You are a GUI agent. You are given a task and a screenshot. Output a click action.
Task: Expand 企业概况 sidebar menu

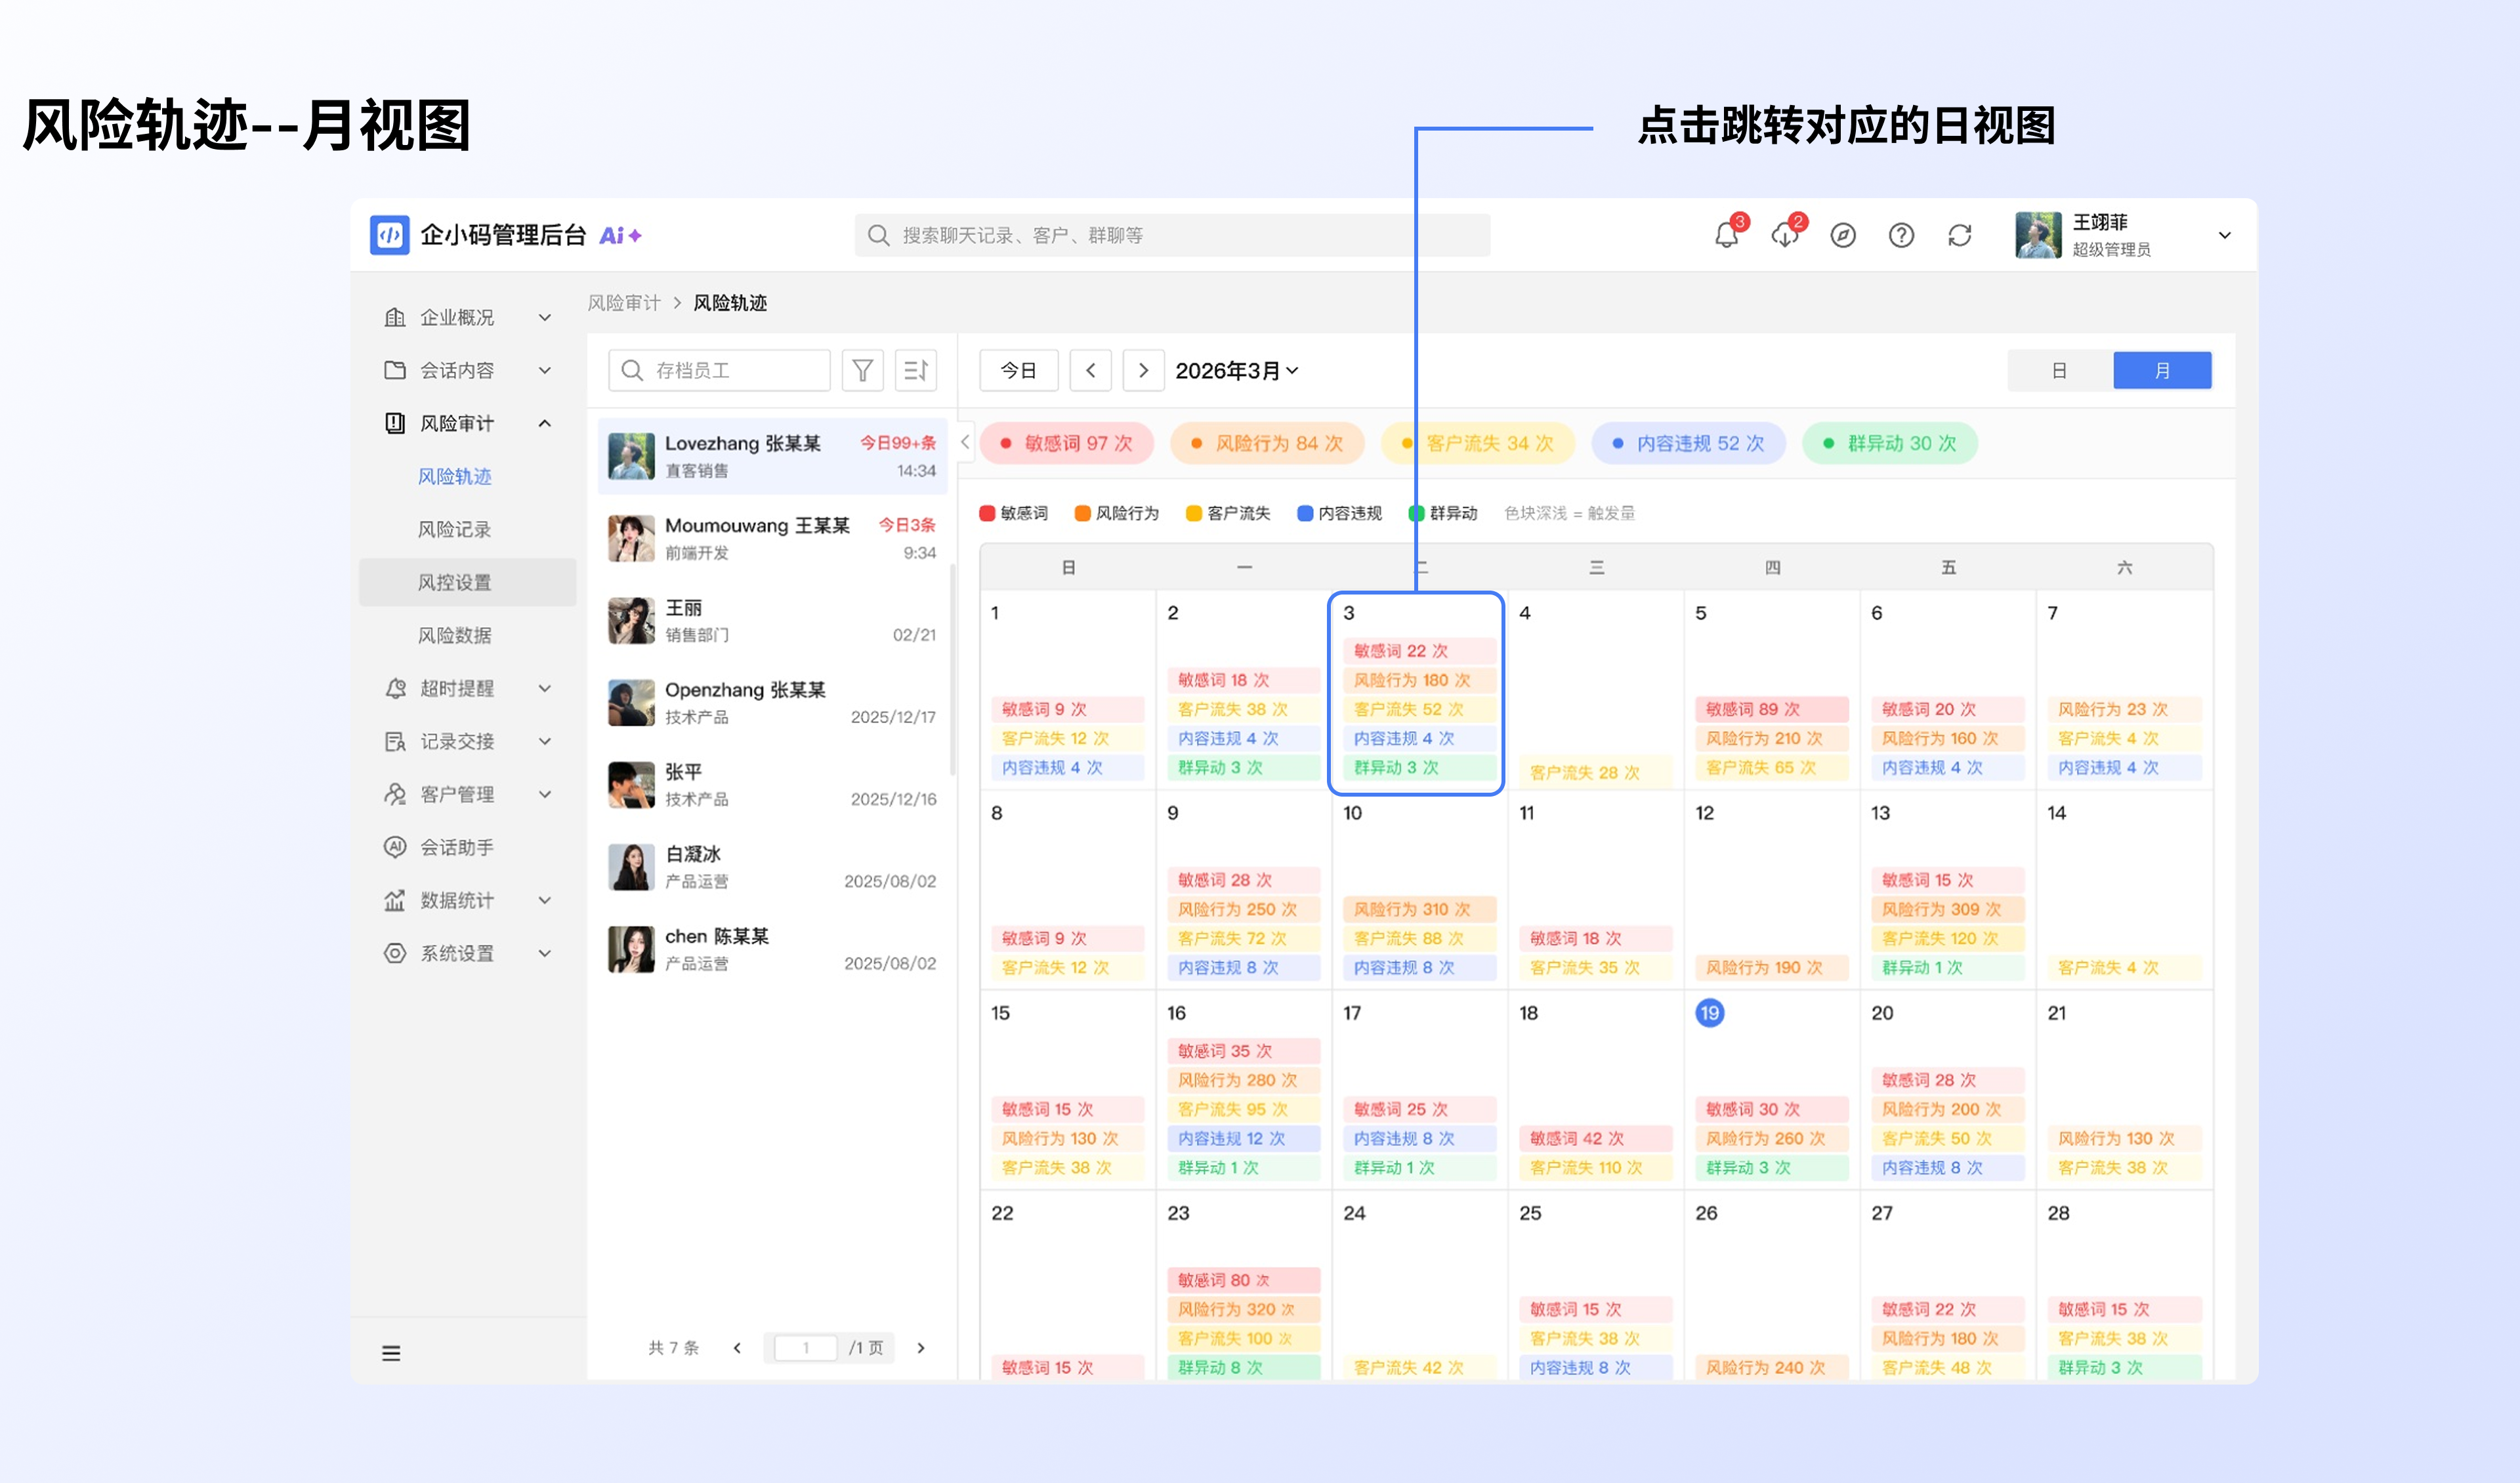coord(467,317)
